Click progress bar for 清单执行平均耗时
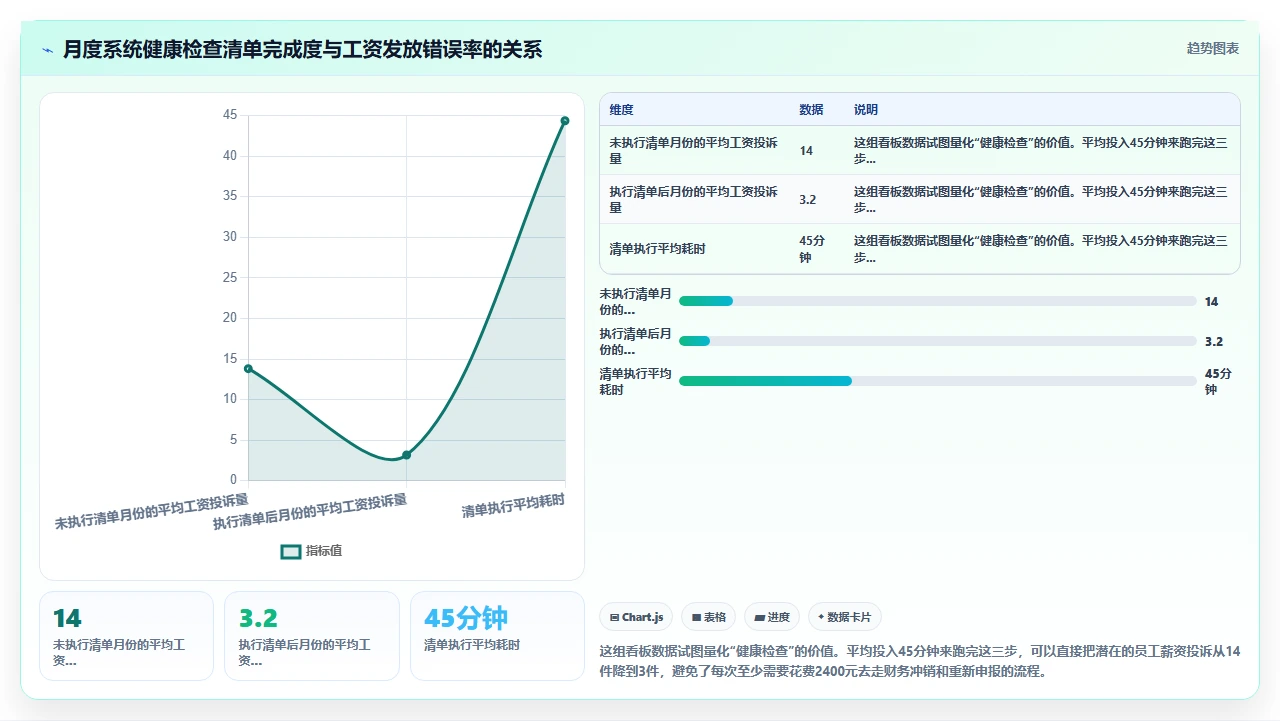This screenshot has width=1280, height=721. 938,381
